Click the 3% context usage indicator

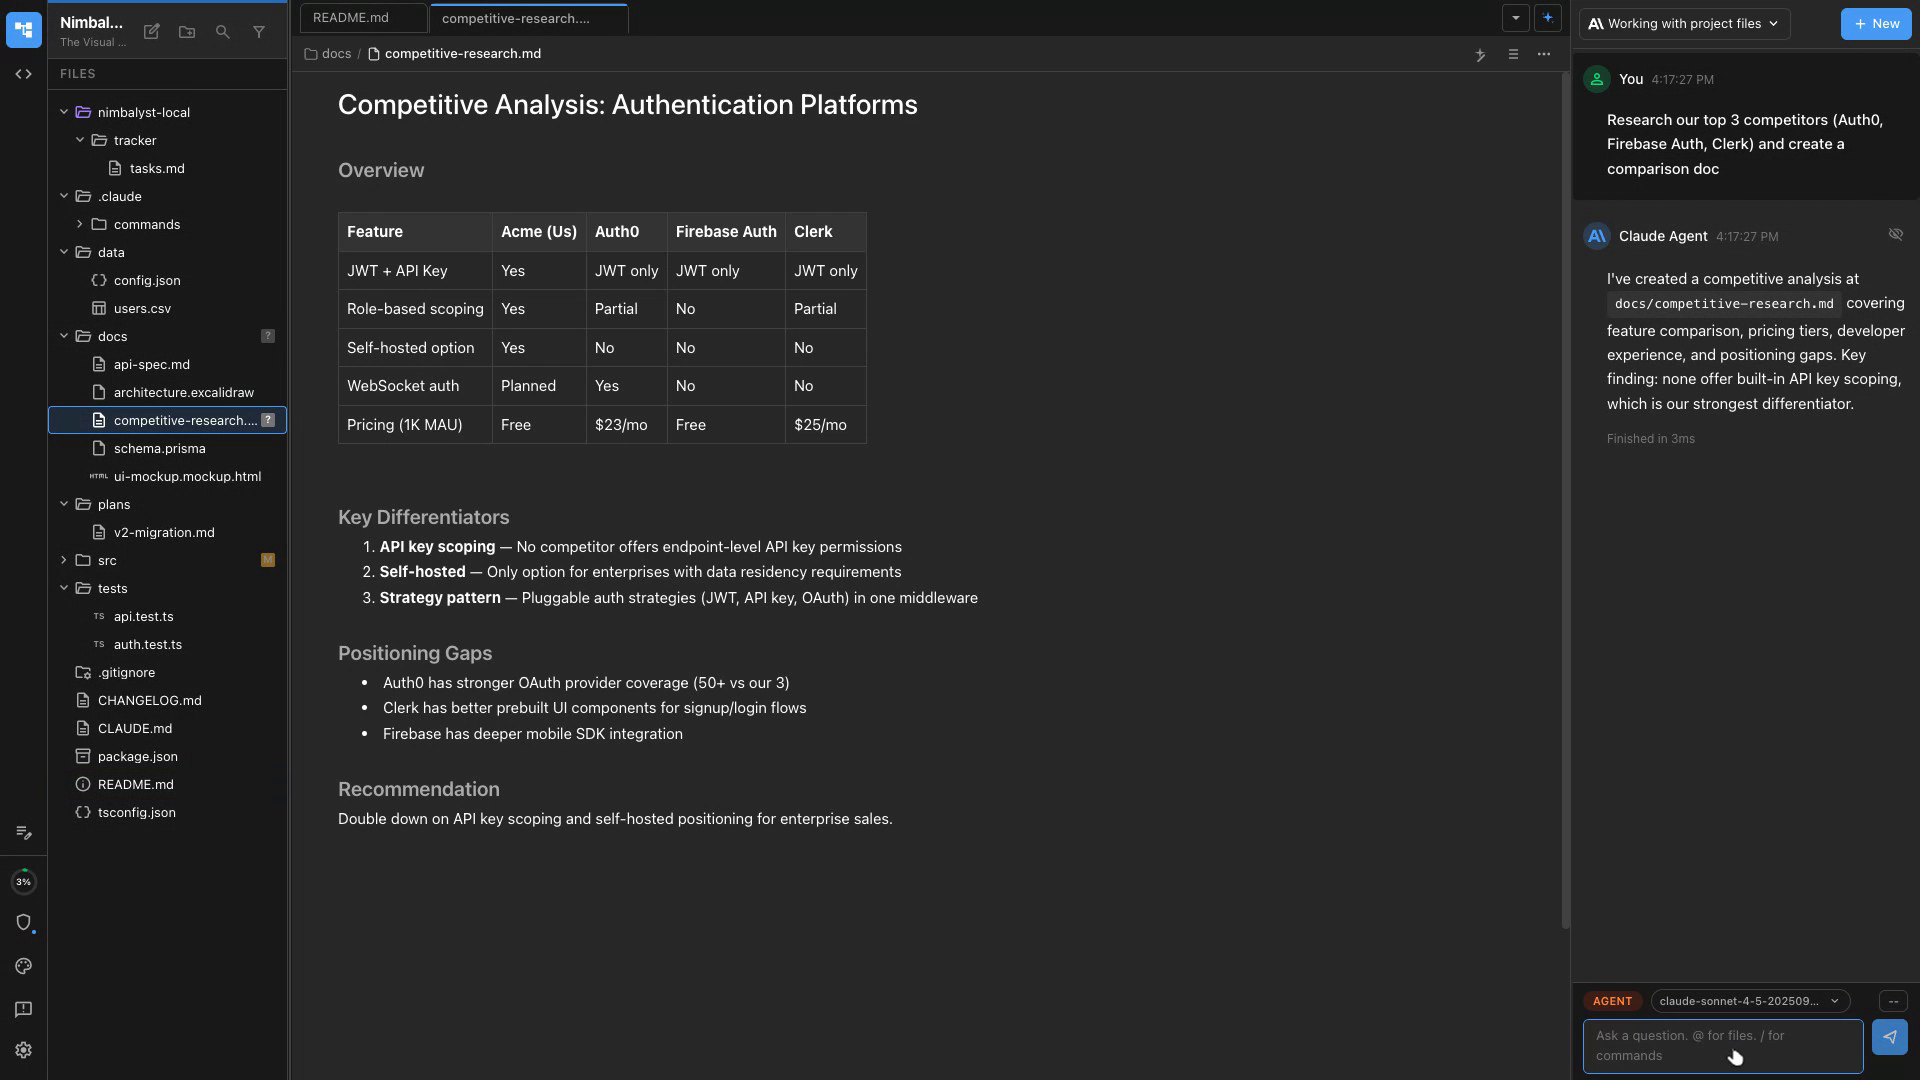24,882
